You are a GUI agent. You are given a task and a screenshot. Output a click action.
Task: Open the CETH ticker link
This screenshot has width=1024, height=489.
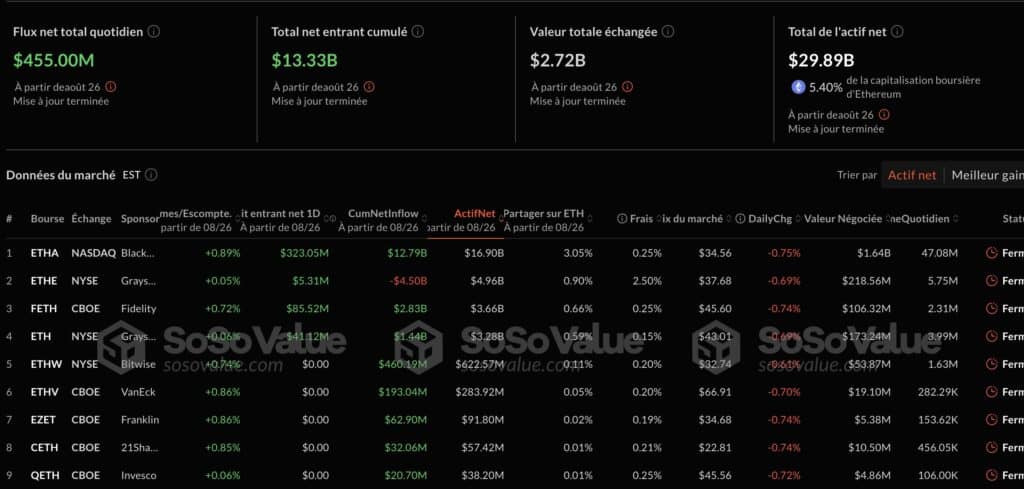[44, 447]
